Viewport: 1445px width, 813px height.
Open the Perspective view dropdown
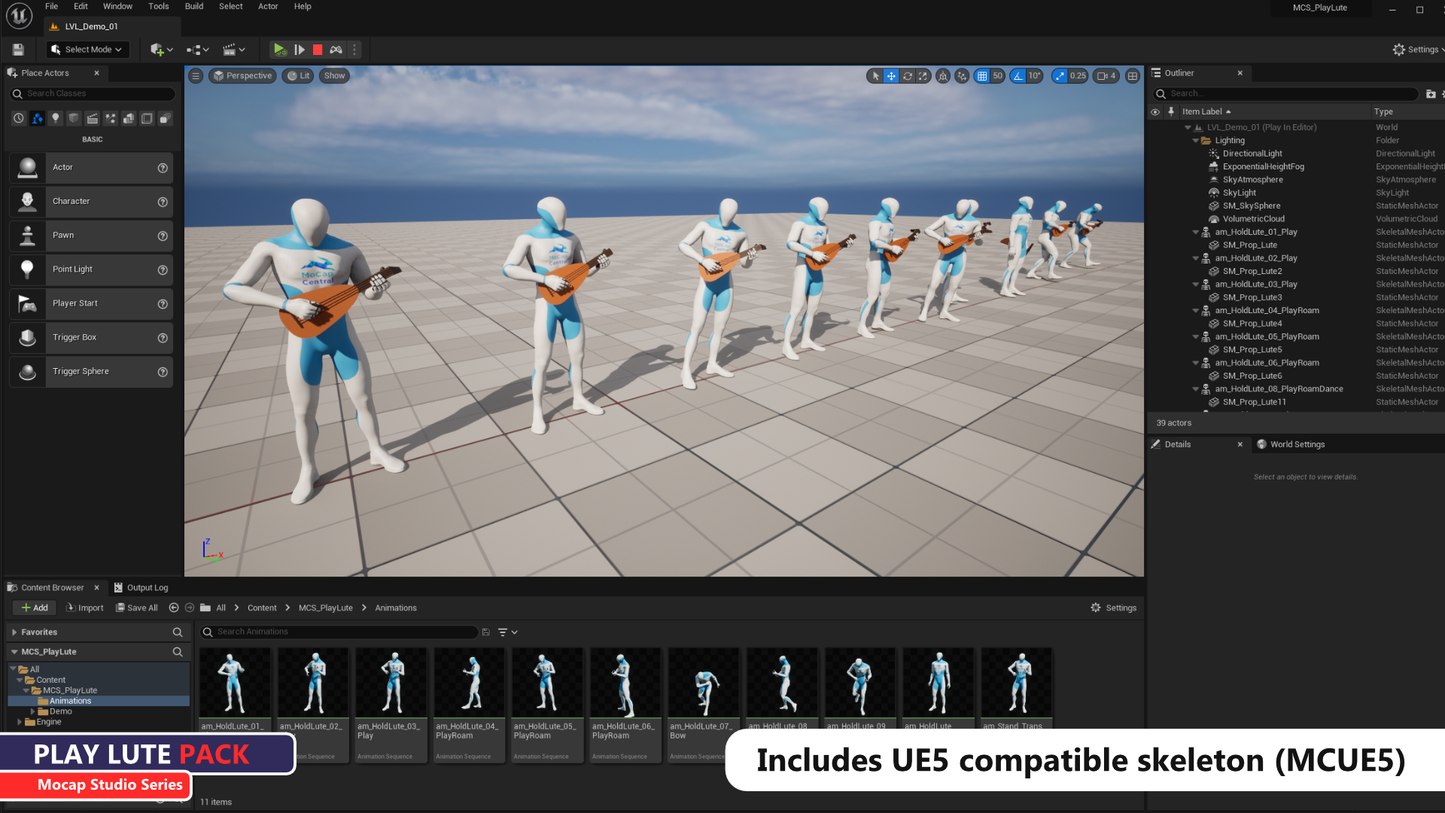[242, 75]
